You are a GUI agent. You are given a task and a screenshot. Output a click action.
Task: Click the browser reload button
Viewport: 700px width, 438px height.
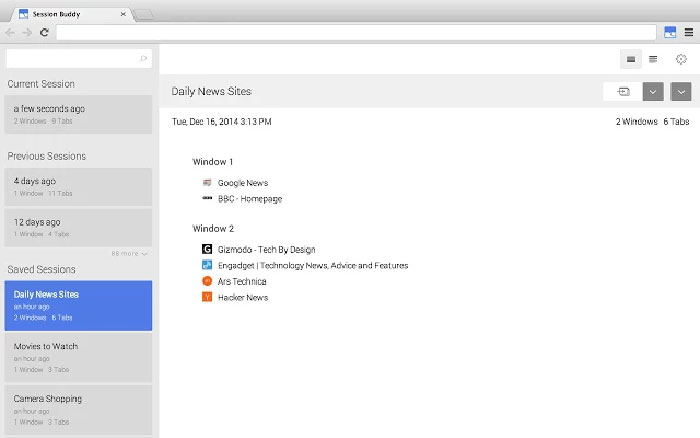coord(44,32)
